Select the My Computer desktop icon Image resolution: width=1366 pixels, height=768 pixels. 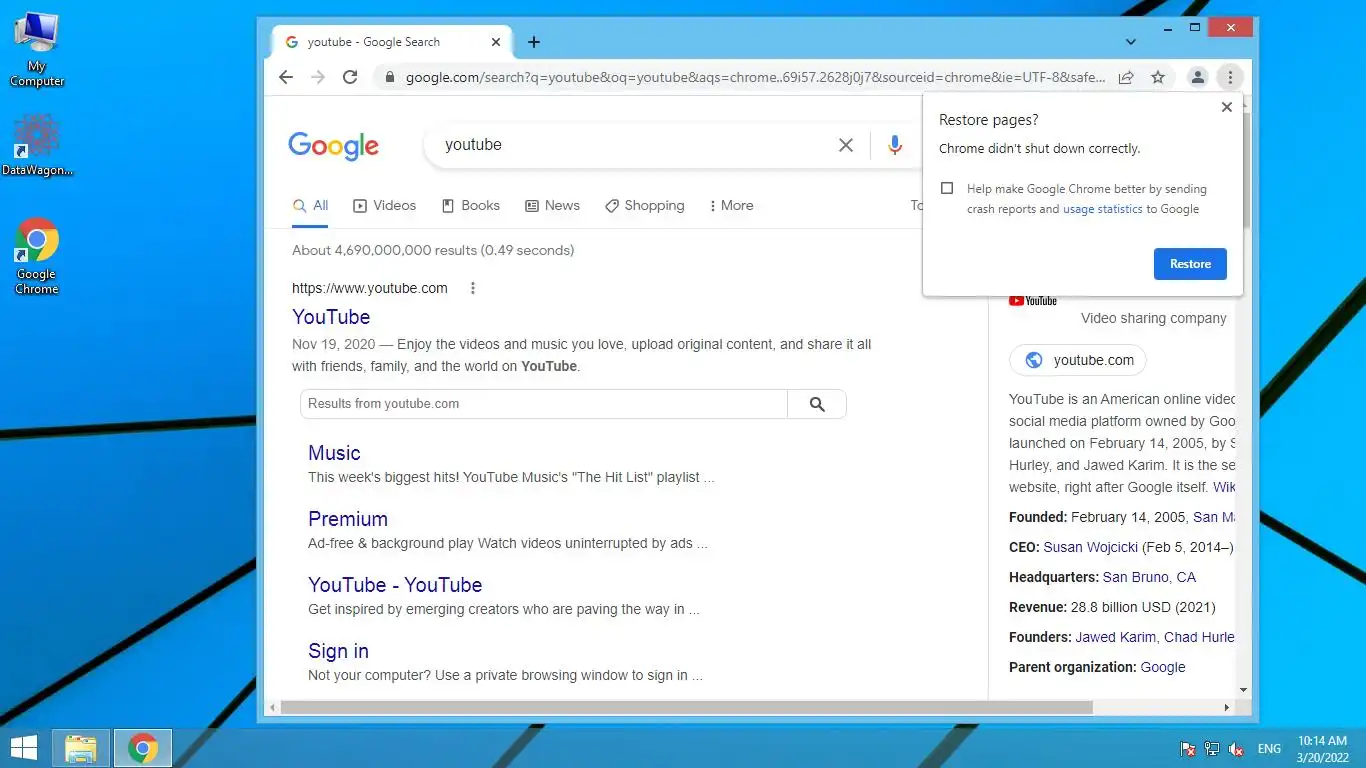click(x=37, y=50)
